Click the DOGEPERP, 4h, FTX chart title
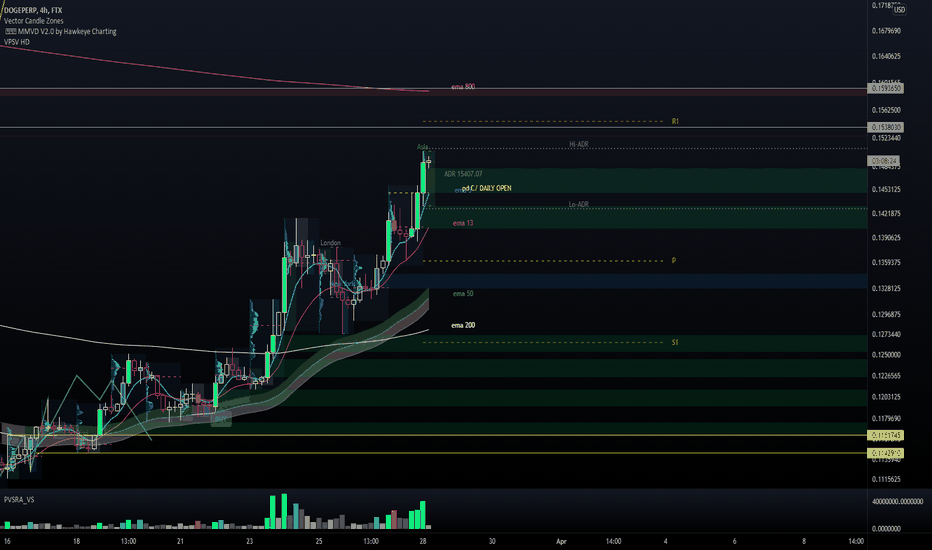Screen dimensions: 932x550 pyautogui.click(x=33, y=10)
